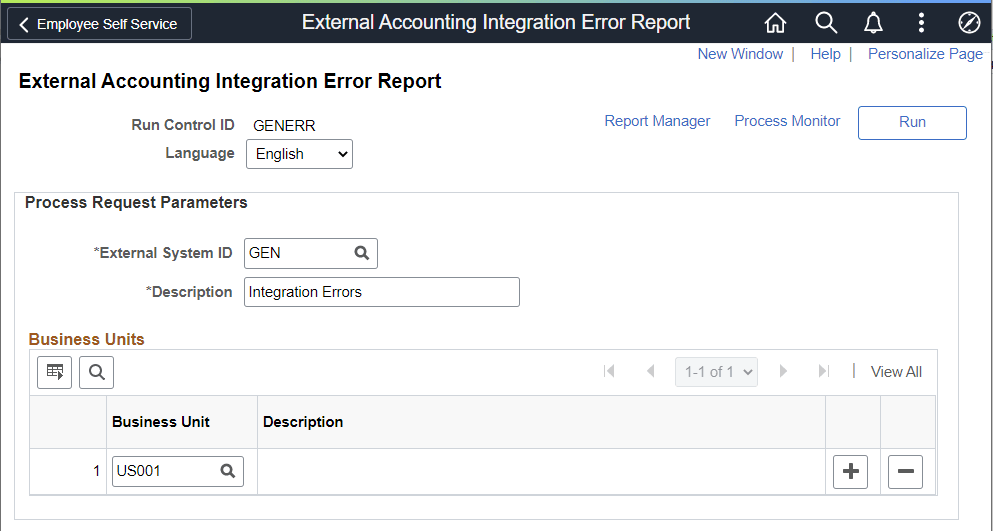Click the GENERR Run Control ID value
The image size is (993, 531).
[x=284, y=125]
